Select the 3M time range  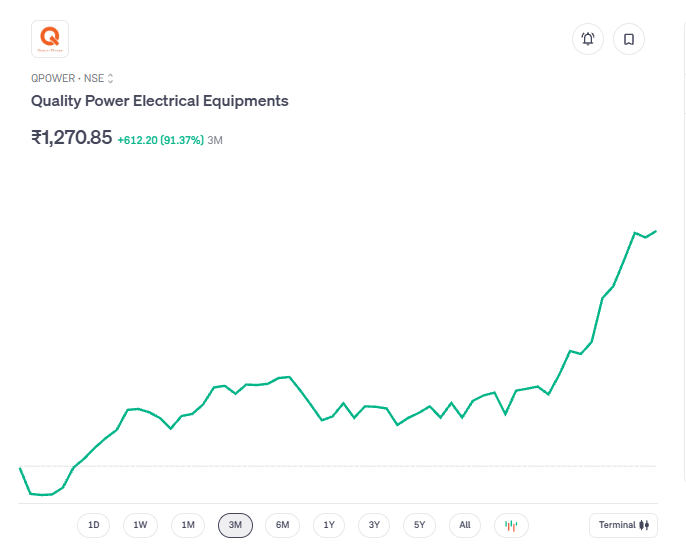pos(235,525)
